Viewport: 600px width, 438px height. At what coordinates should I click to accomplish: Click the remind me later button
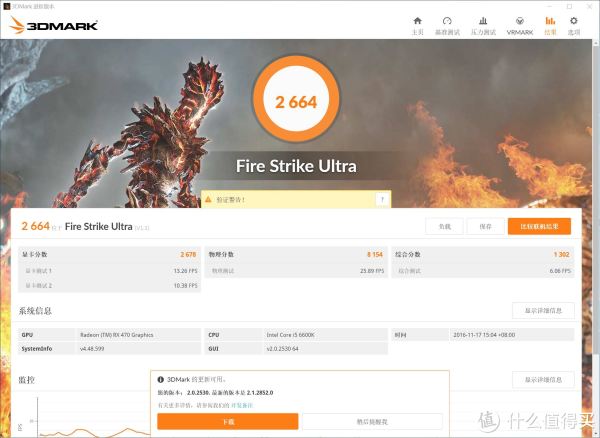pyautogui.click(x=372, y=422)
